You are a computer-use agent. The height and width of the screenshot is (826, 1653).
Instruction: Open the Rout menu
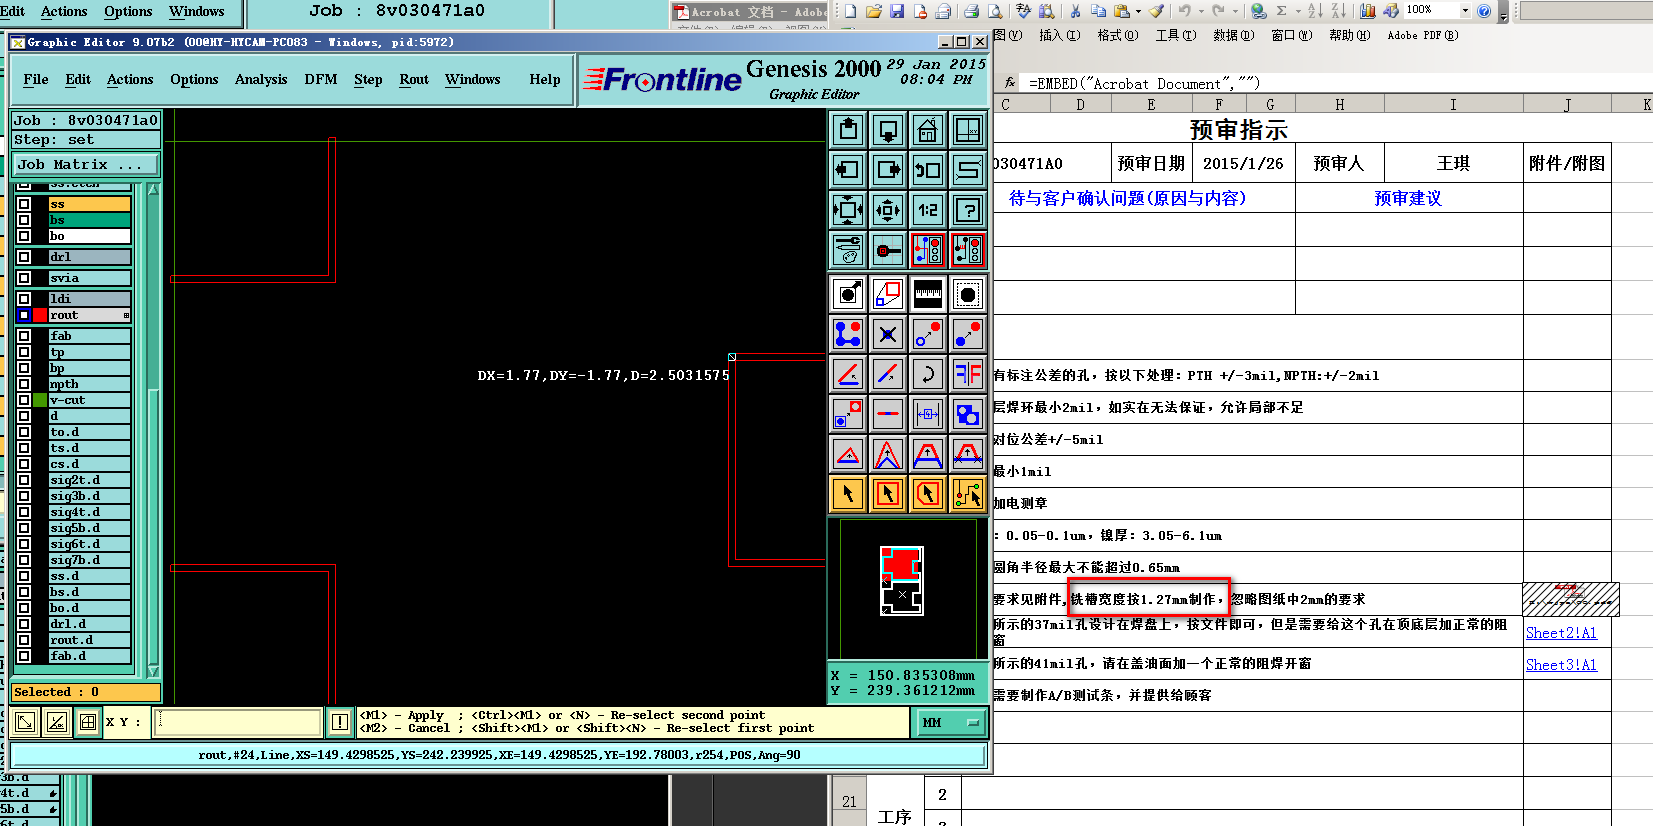[414, 80]
